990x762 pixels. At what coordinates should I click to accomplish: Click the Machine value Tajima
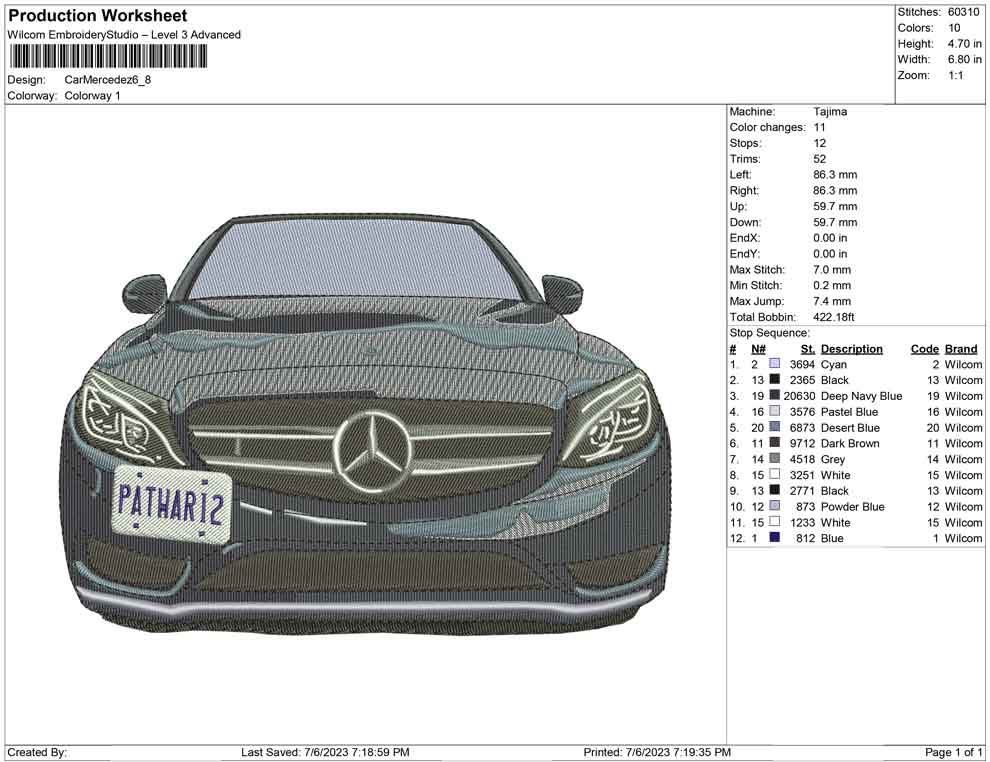point(830,112)
